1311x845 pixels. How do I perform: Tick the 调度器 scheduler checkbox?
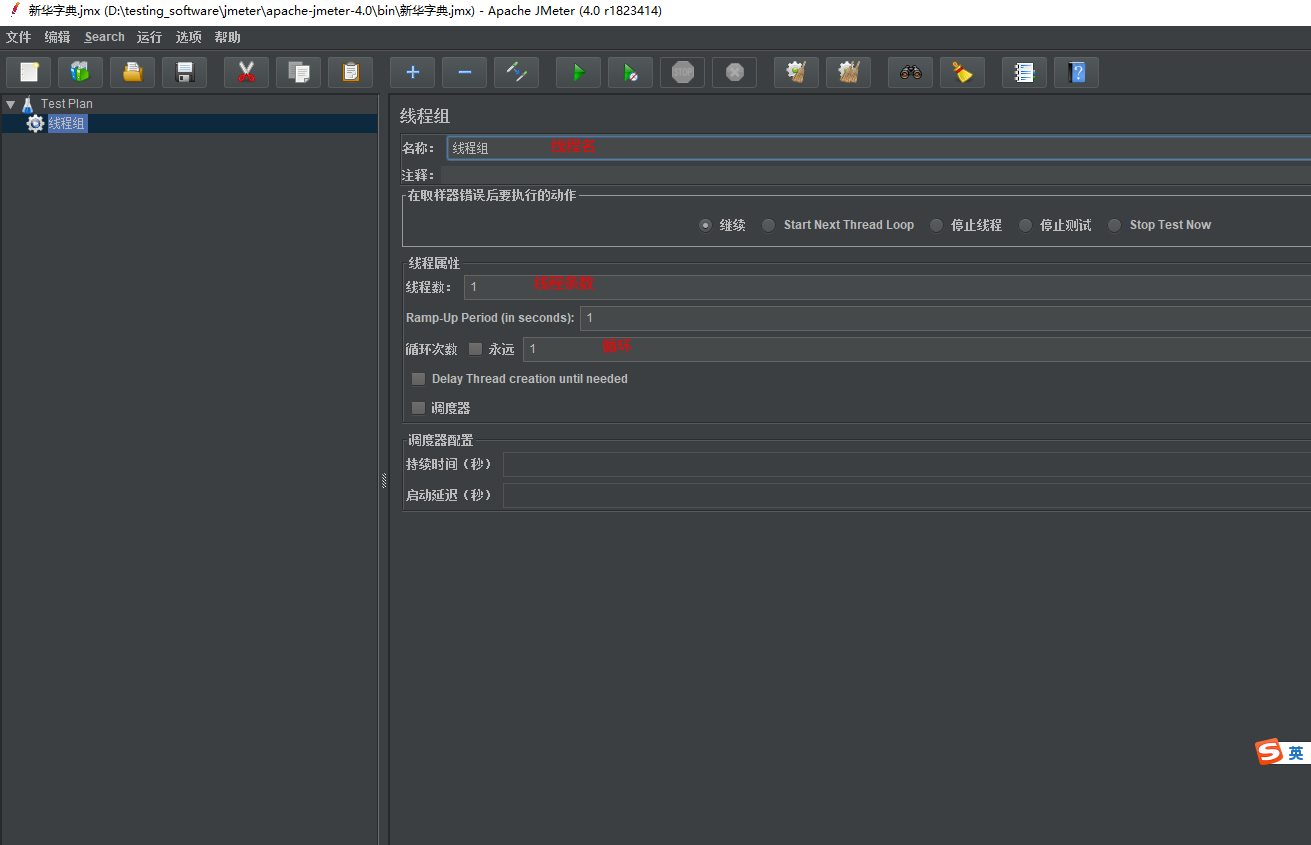pos(419,408)
